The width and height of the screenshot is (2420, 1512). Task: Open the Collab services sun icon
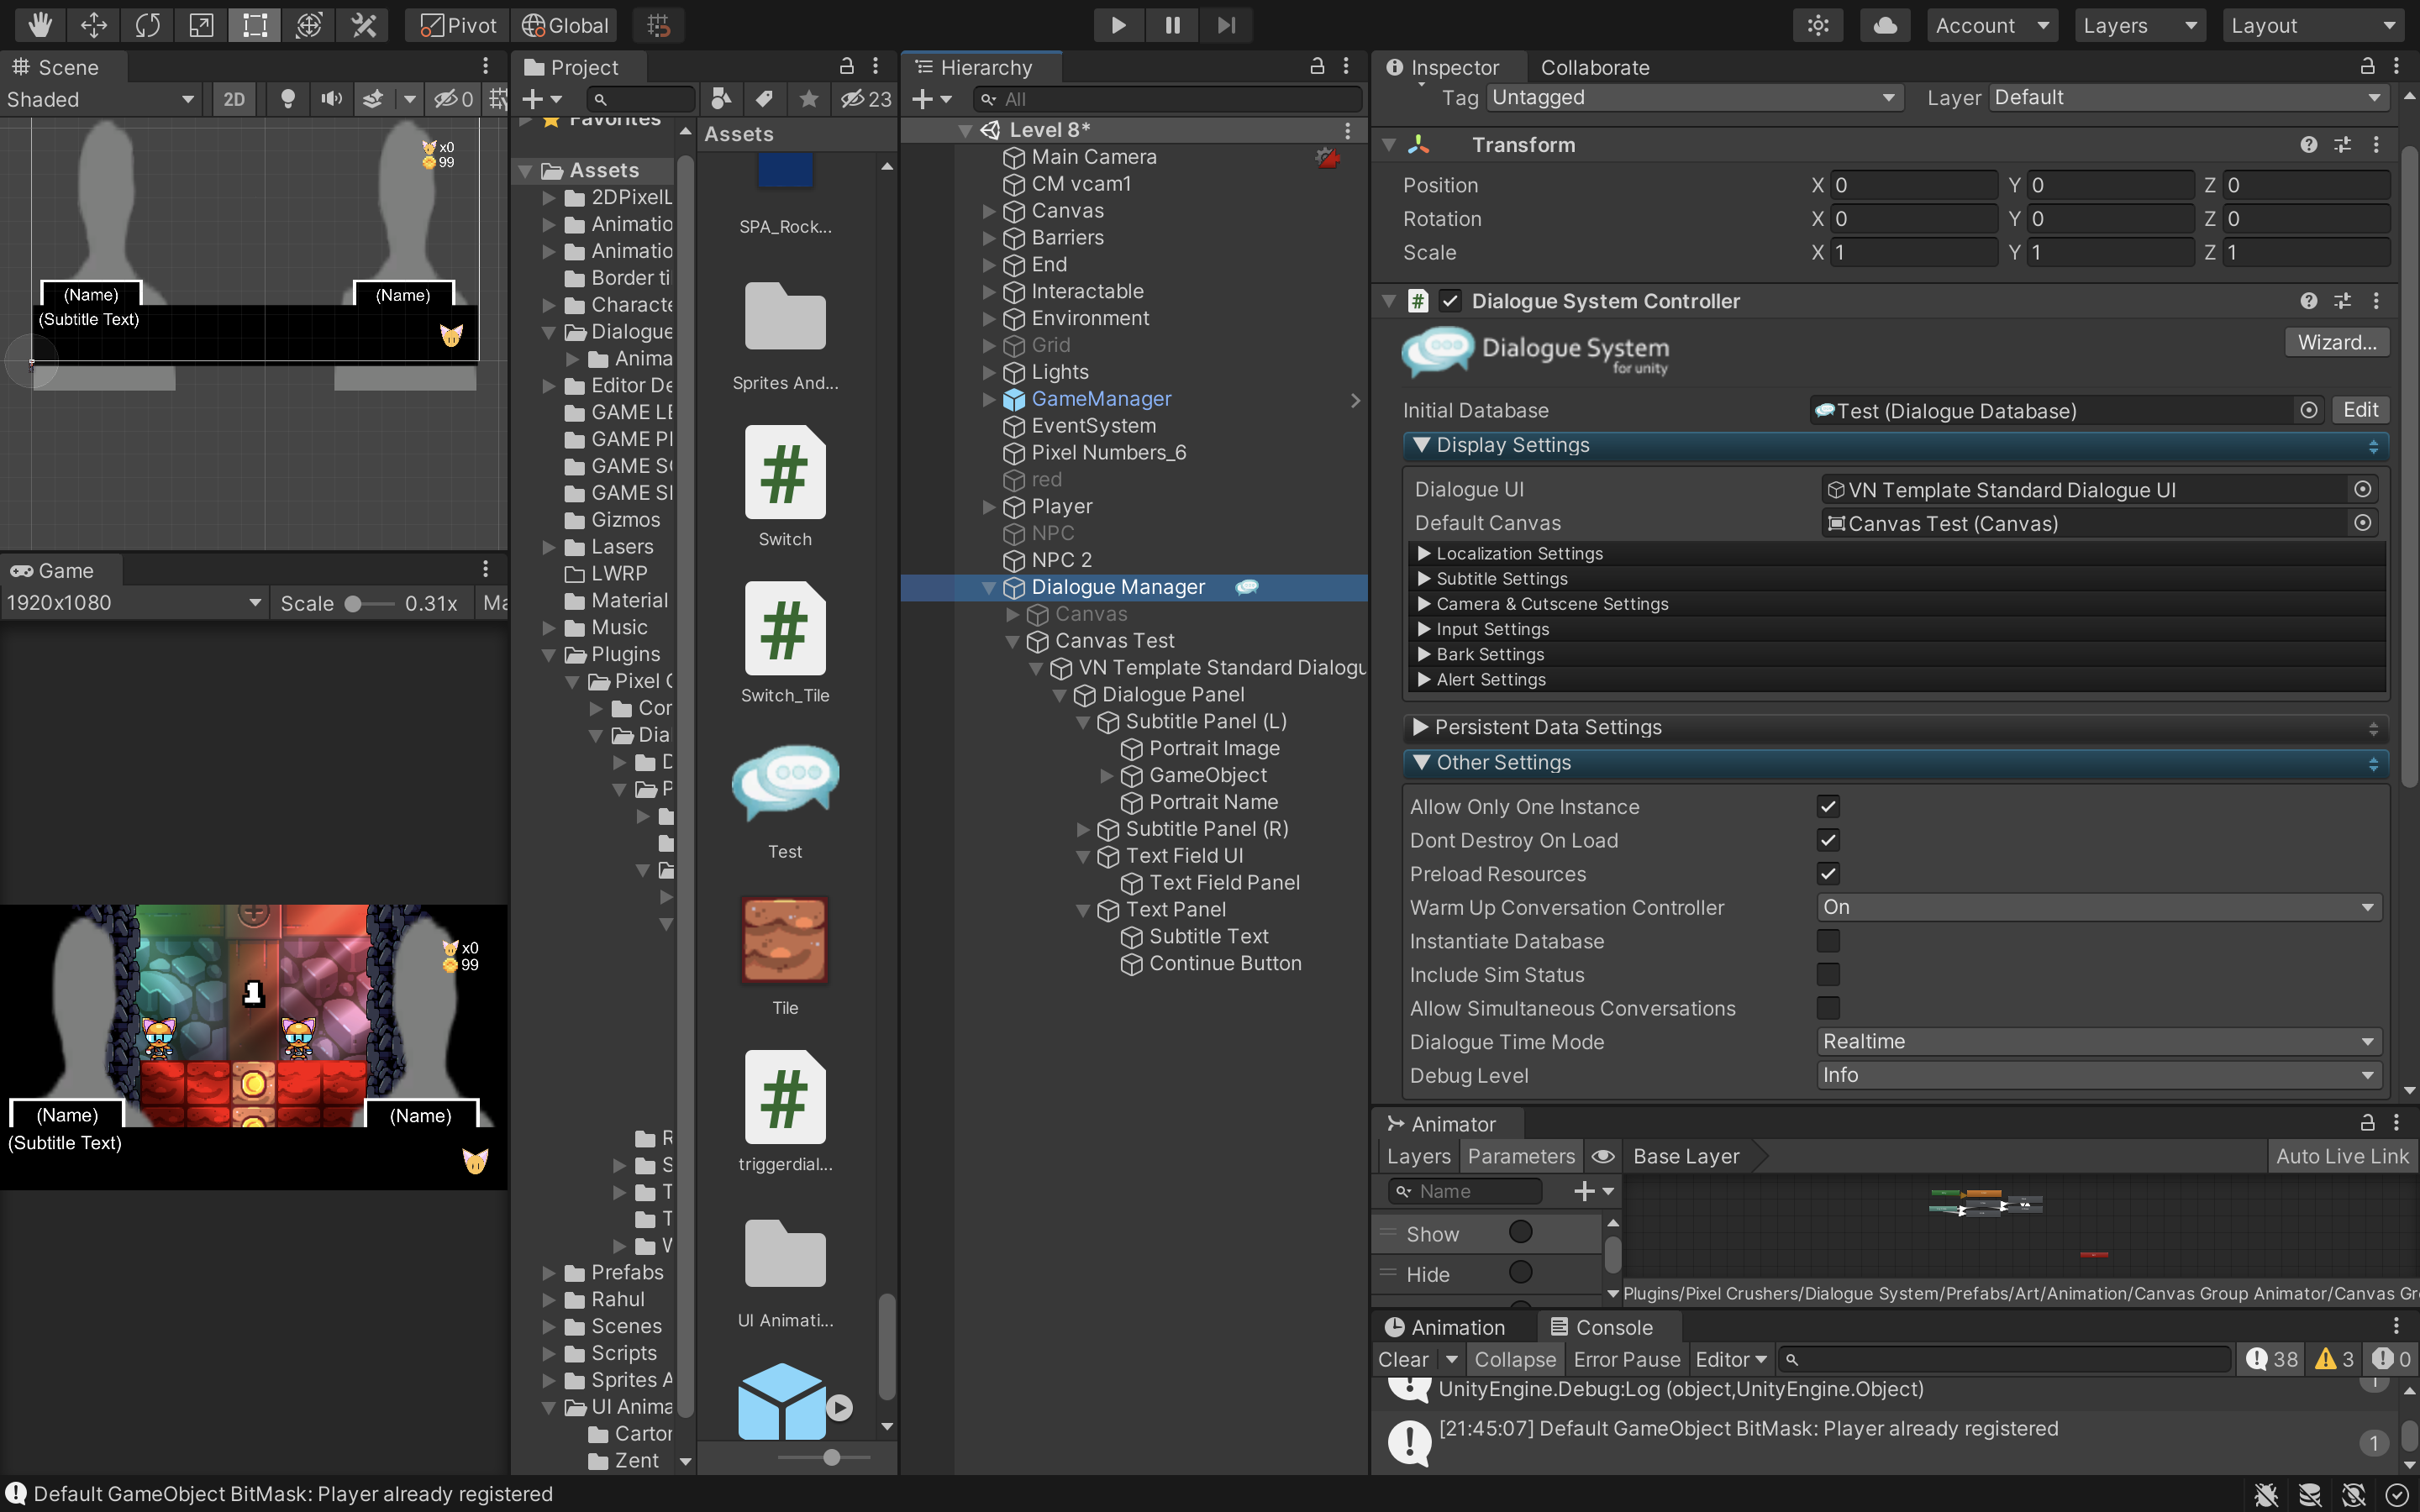[x=1818, y=25]
